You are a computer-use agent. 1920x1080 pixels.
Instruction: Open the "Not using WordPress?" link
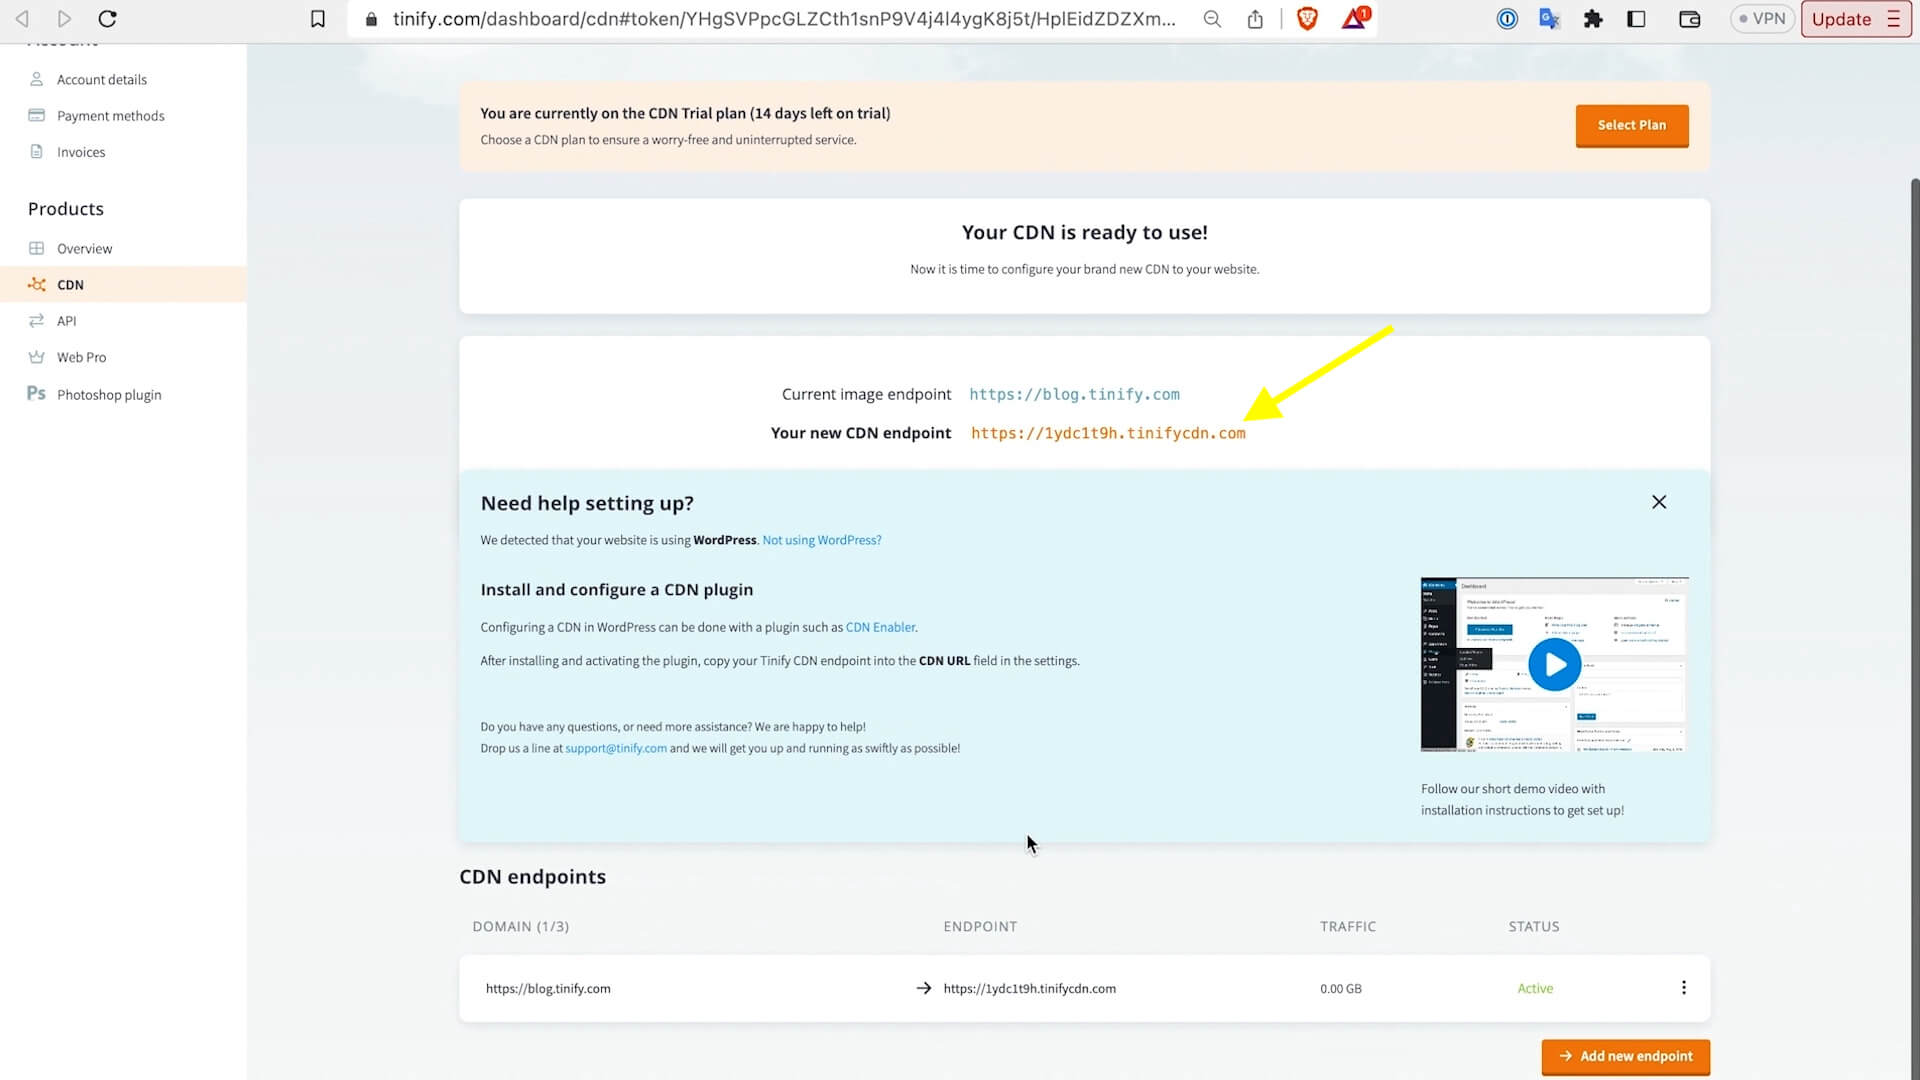(x=821, y=540)
